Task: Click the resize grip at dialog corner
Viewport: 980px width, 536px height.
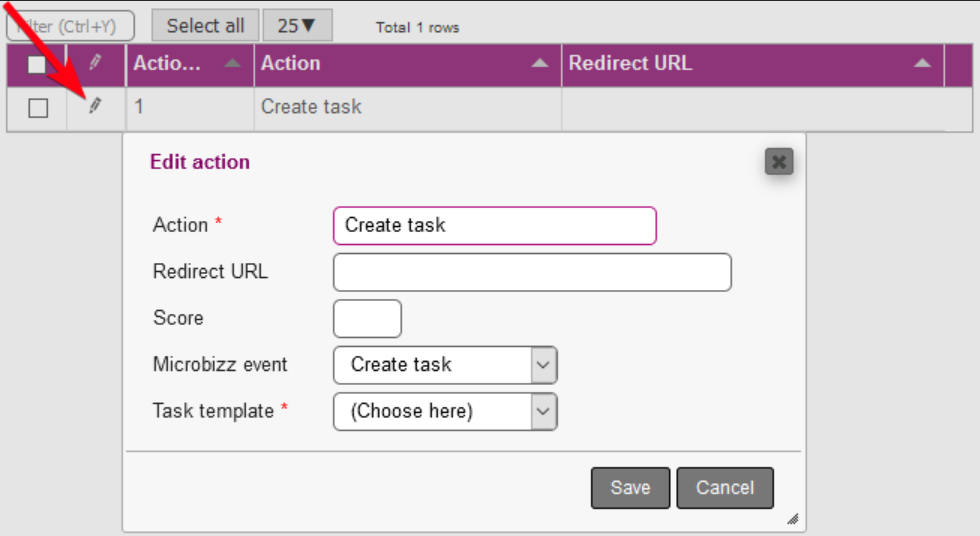Action: click(x=792, y=519)
